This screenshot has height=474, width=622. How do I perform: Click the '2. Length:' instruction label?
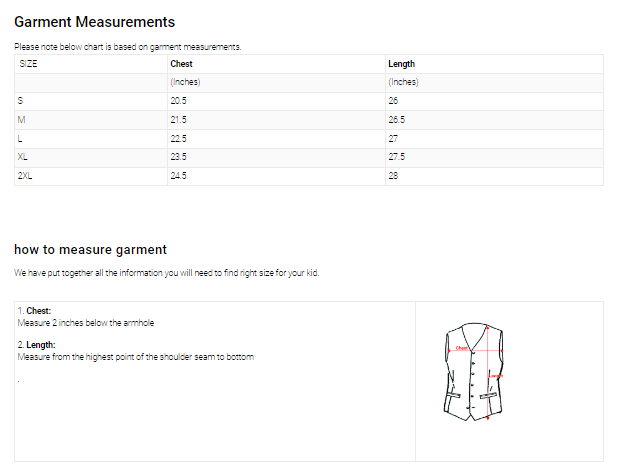point(36,345)
